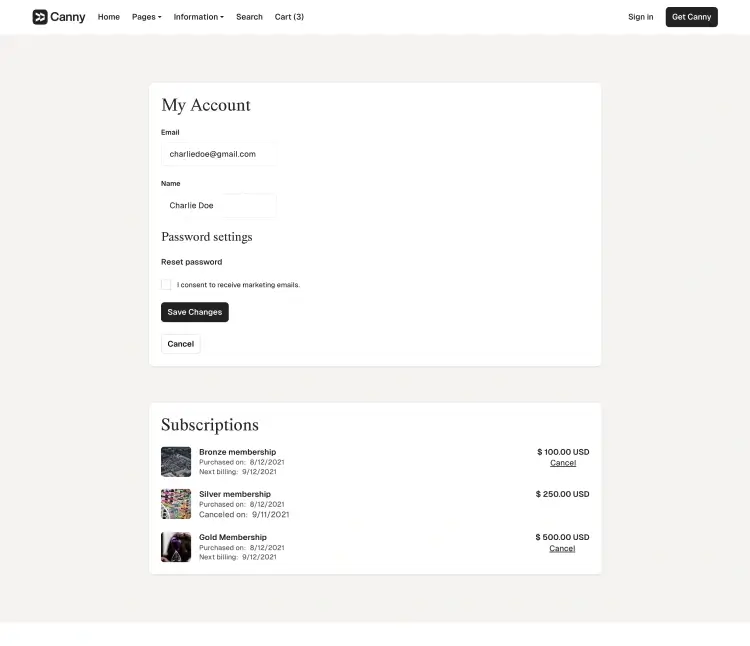750x646 pixels.
Task: Expand the Pages dropdown menu
Action: 146,17
